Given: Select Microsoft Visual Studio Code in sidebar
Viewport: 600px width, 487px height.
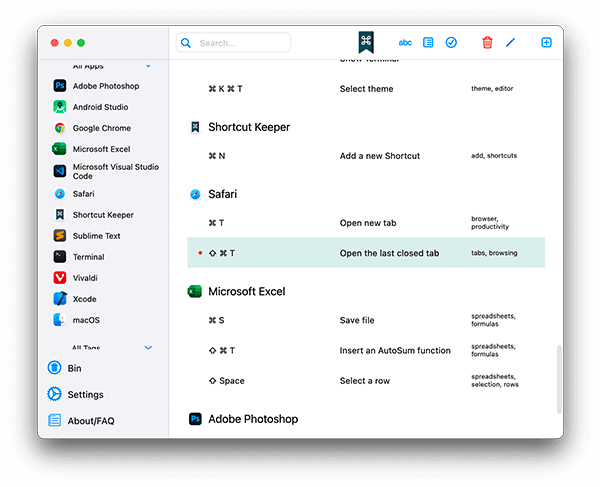Looking at the screenshot, I should (x=116, y=171).
